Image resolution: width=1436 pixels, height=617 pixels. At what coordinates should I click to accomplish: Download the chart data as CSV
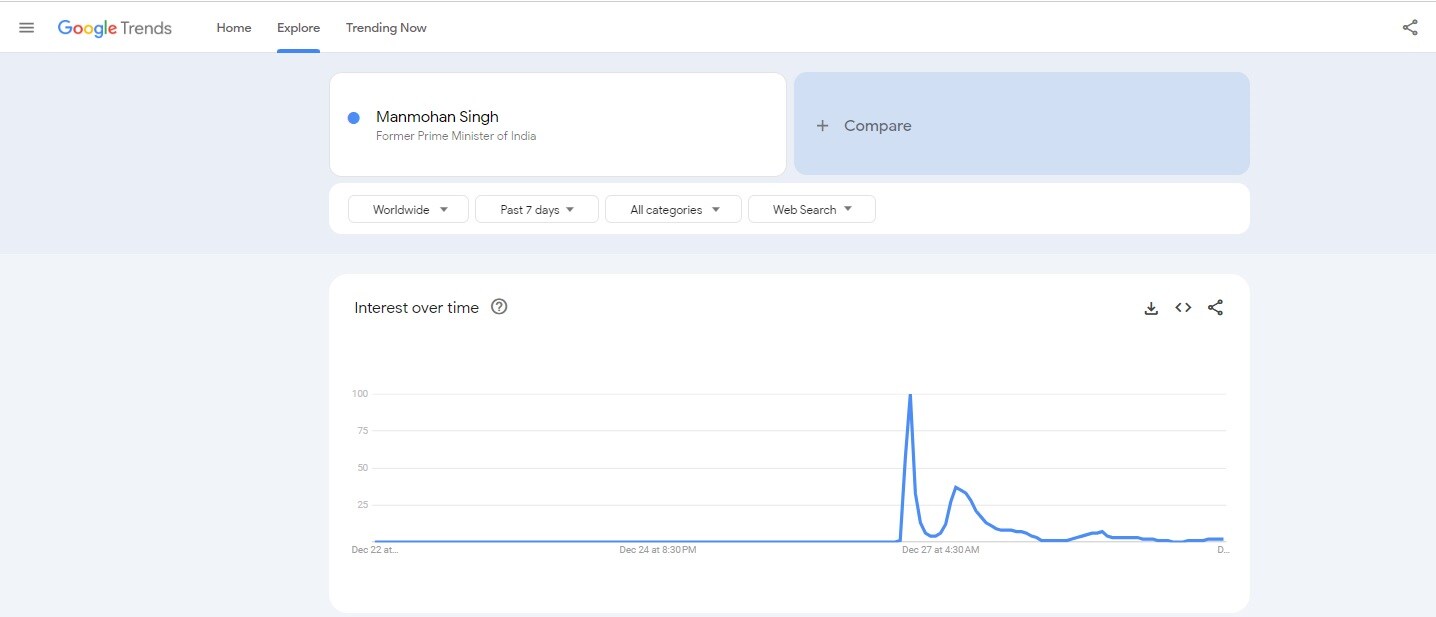1151,308
